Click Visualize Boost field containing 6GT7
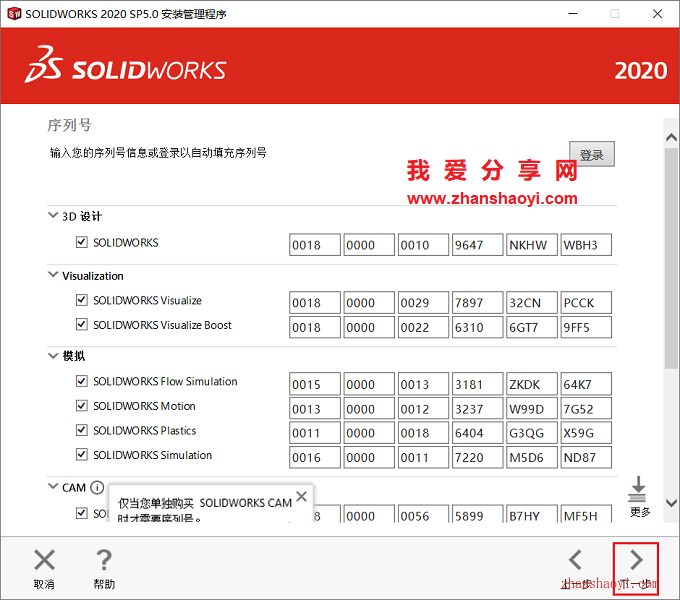 (x=532, y=327)
